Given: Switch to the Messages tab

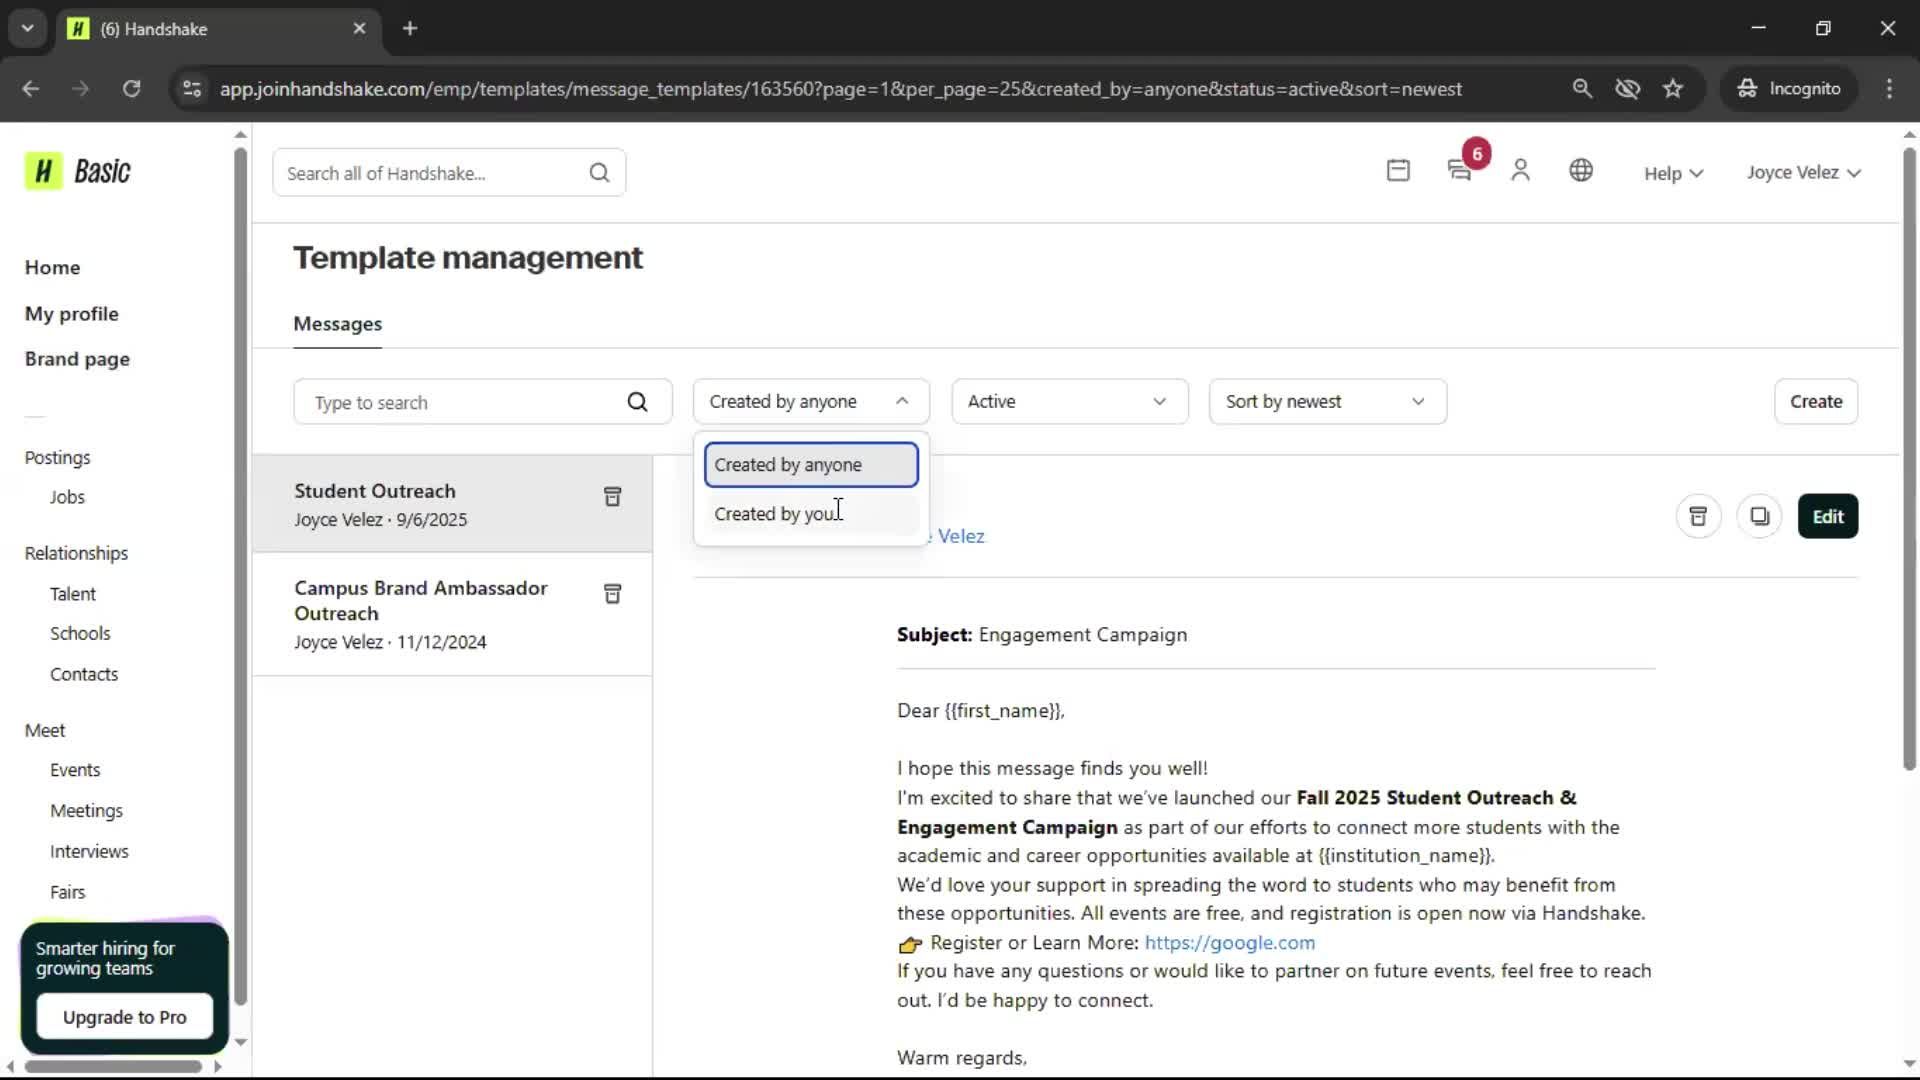Looking at the screenshot, I should [x=337, y=324].
